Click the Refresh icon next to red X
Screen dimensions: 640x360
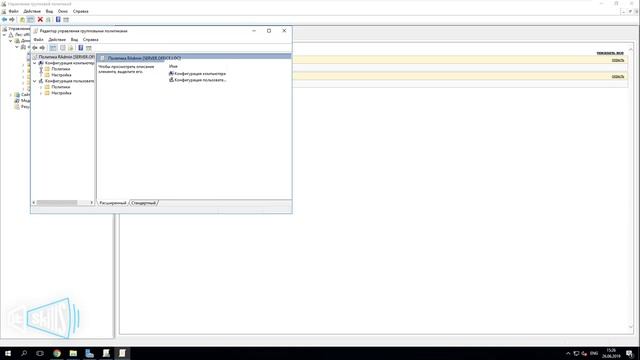tap(48, 20)
